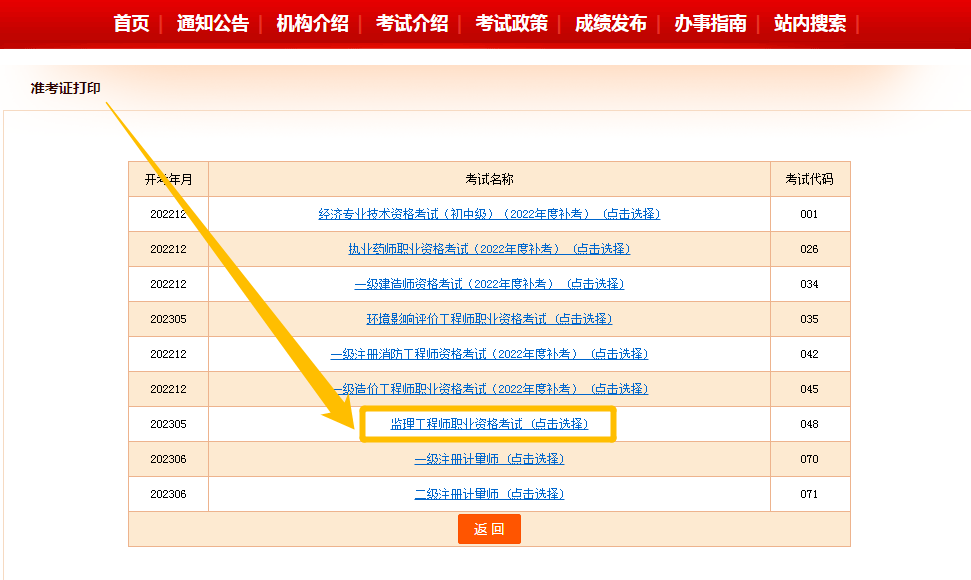The image size is (971, 580).
Task: Select the 二级注册计量师 link
Action: click(489, 494)
